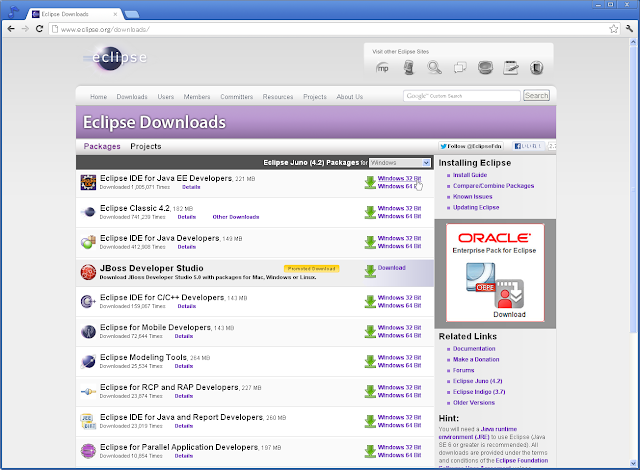Switch to the Projects tab below Eclipse Downloads
The width and height of the screenshot is (640, 470).
click(x=146, y=146)
